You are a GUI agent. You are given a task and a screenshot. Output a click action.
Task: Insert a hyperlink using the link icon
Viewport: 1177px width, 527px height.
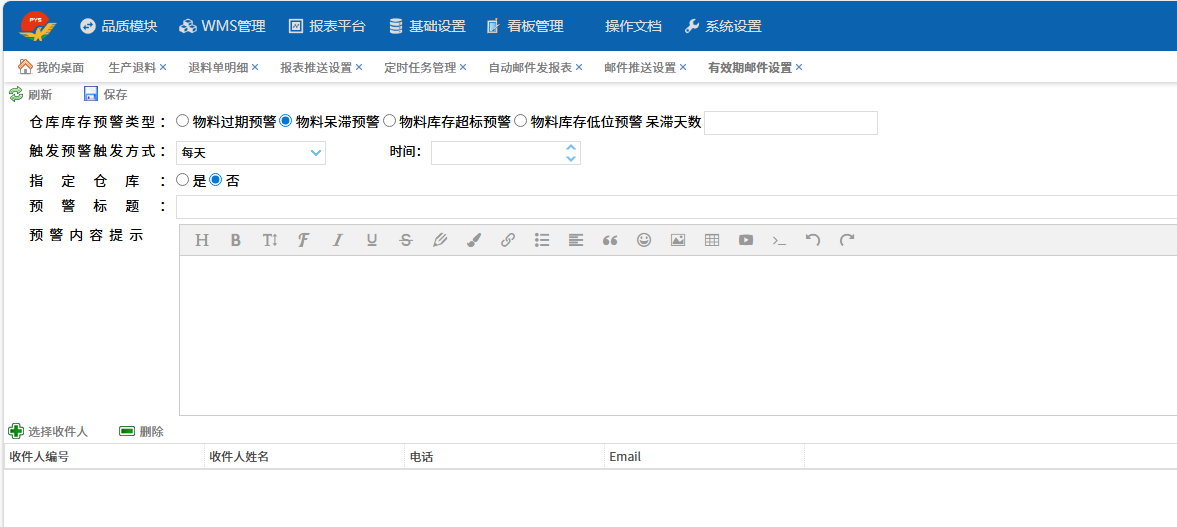point(508,240)
